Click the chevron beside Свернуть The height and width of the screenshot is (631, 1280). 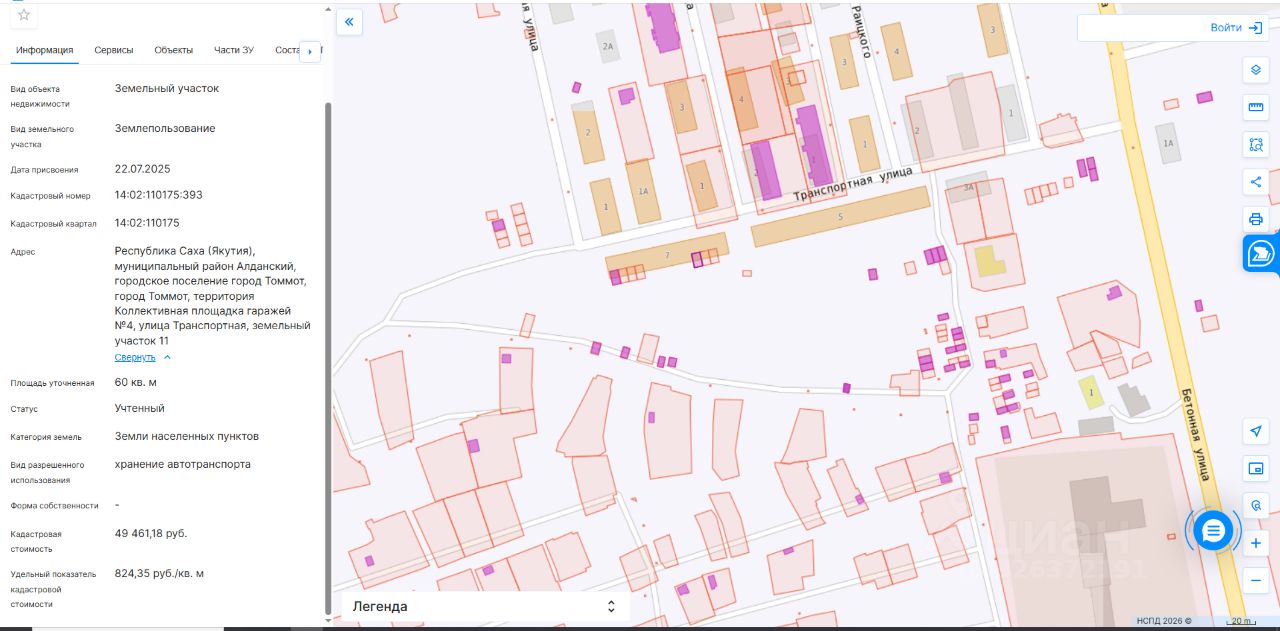click(167, 357)
